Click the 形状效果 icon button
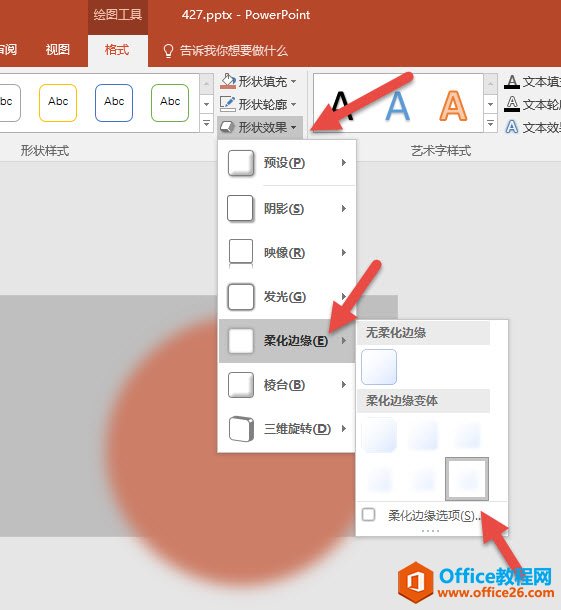561x610 pixels. pos(227,127)
